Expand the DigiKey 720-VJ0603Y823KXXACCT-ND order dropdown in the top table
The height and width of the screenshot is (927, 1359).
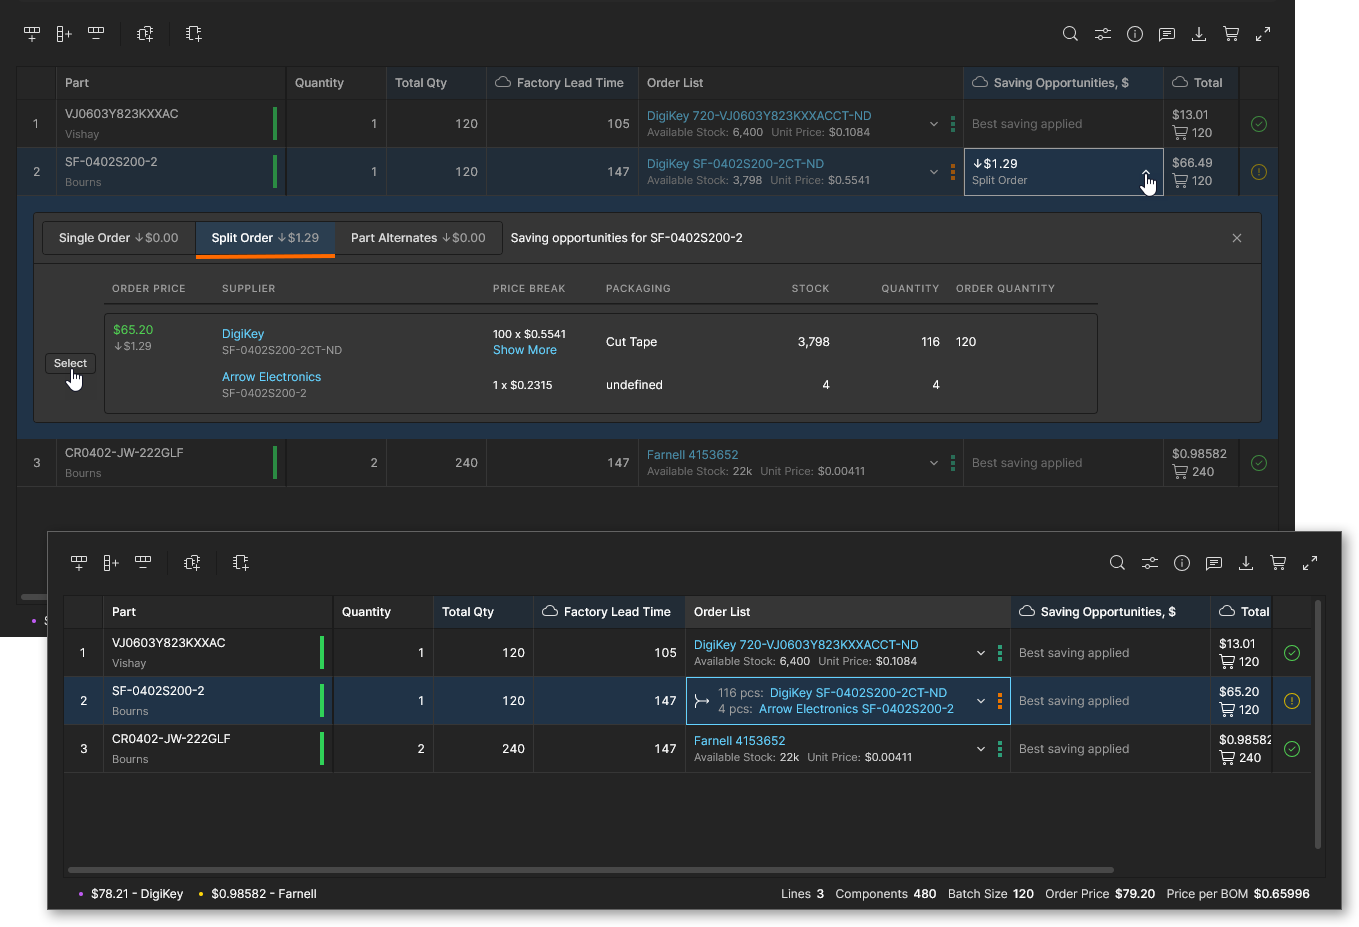coord(934,124)
